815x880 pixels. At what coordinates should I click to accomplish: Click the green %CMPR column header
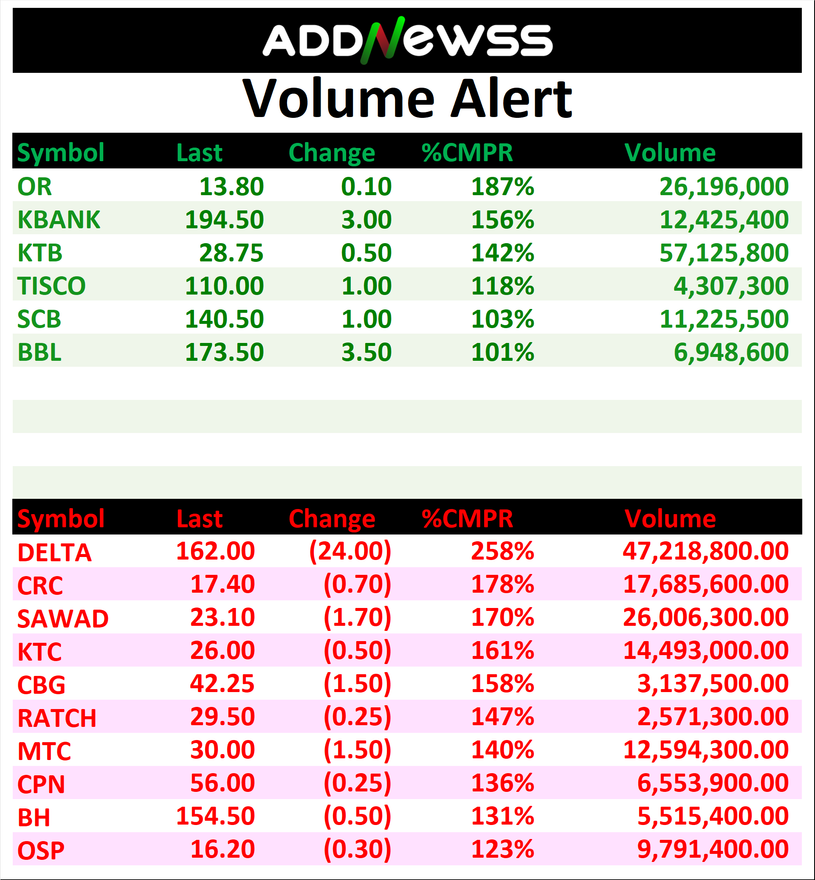pyautogui.click(x=467, y=153)
